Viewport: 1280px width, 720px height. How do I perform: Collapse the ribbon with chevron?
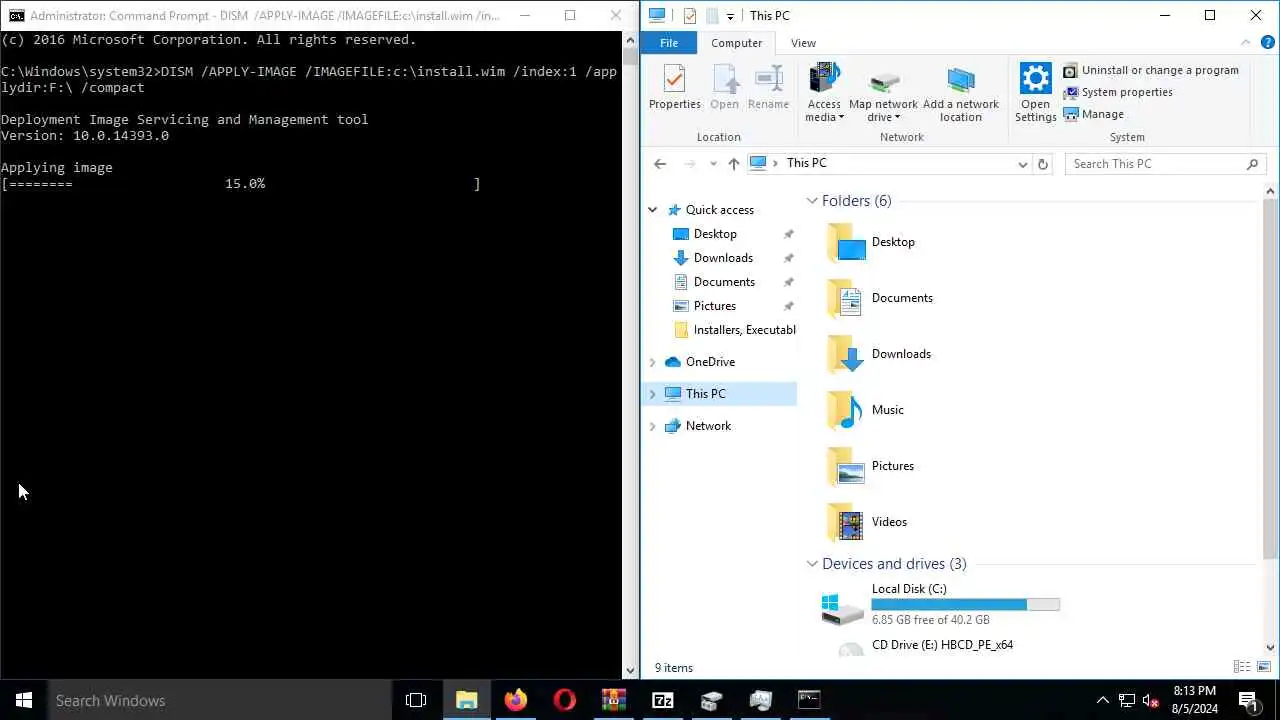tap(1246, 43)
